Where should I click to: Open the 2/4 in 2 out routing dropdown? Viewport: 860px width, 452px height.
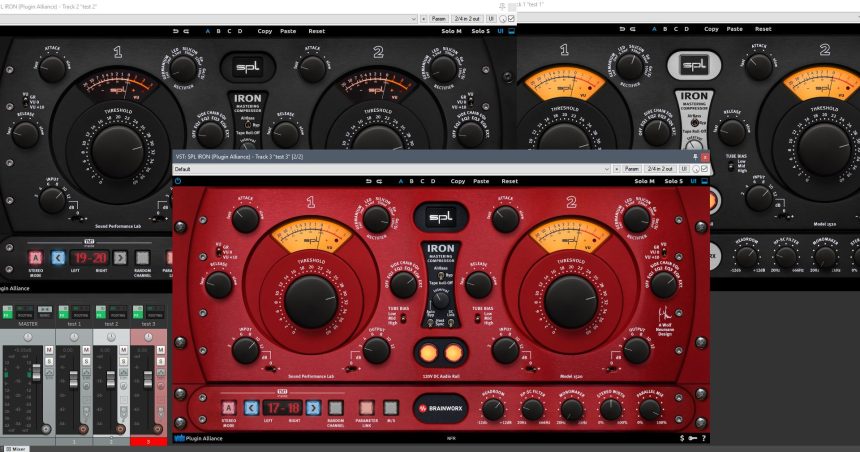[662, 169]
